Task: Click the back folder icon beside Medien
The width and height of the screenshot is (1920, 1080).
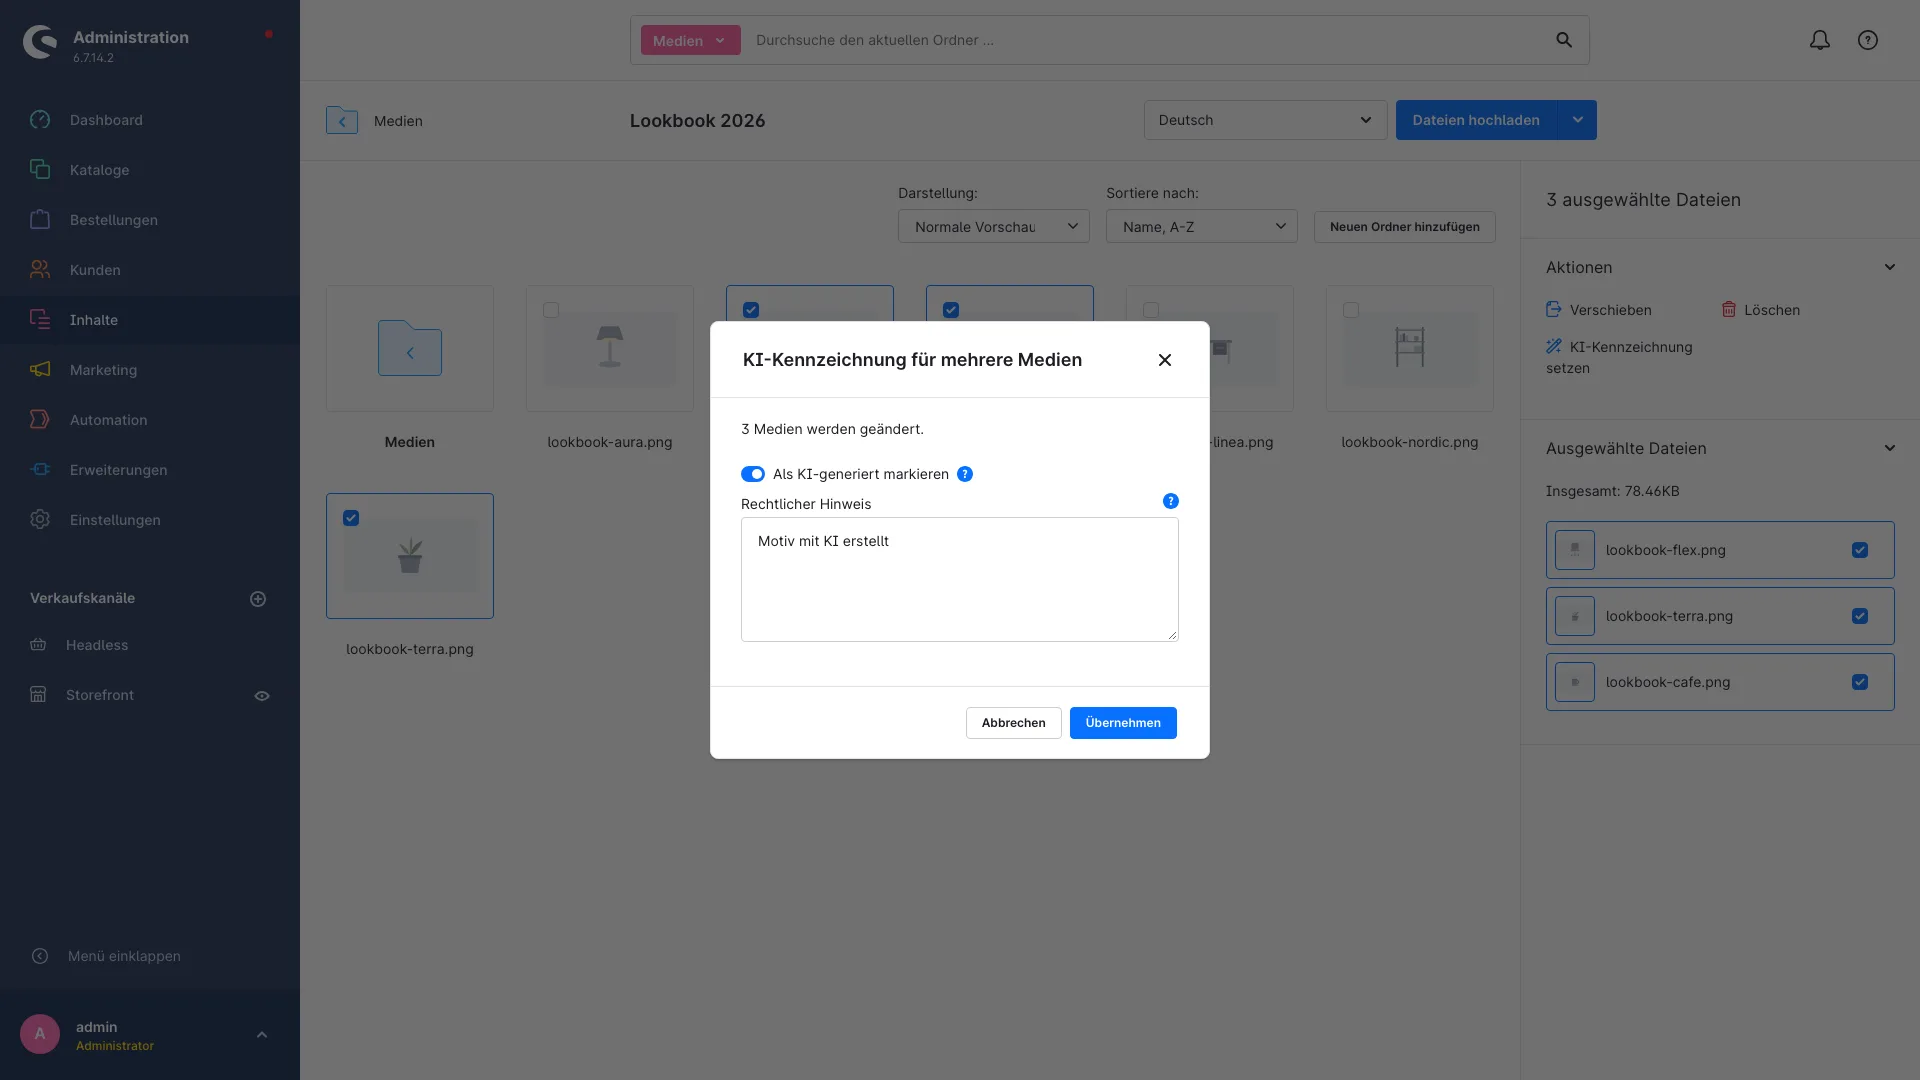Action: tap(342, 121)
